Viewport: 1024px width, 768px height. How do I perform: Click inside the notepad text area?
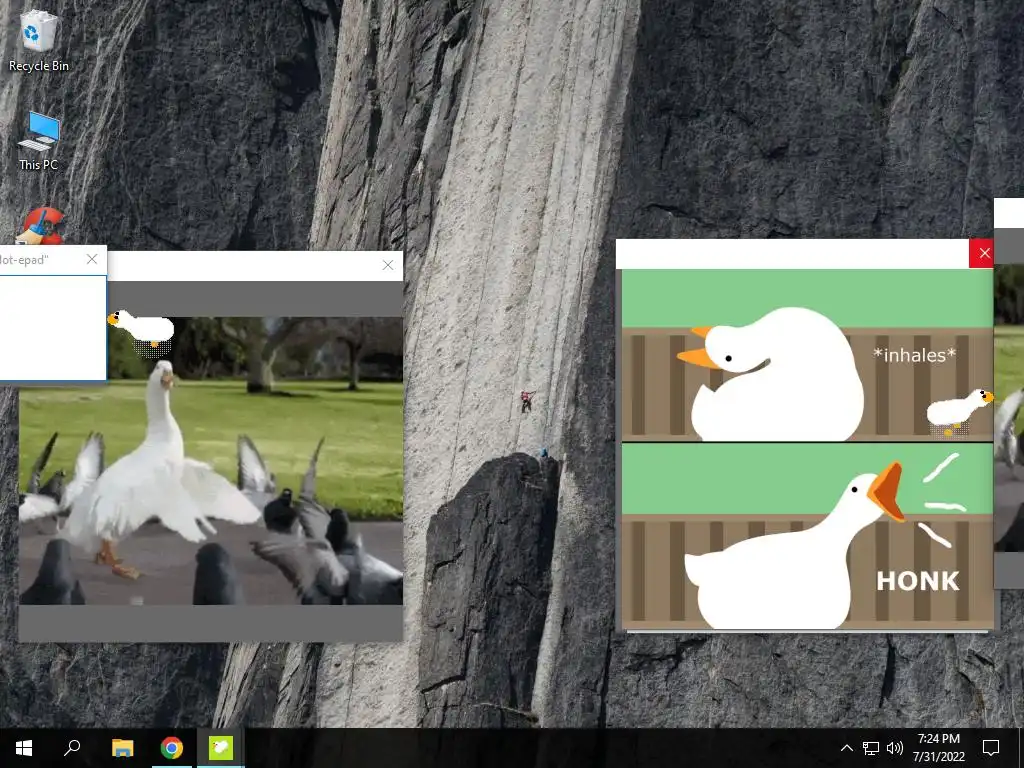coord(52,327)
